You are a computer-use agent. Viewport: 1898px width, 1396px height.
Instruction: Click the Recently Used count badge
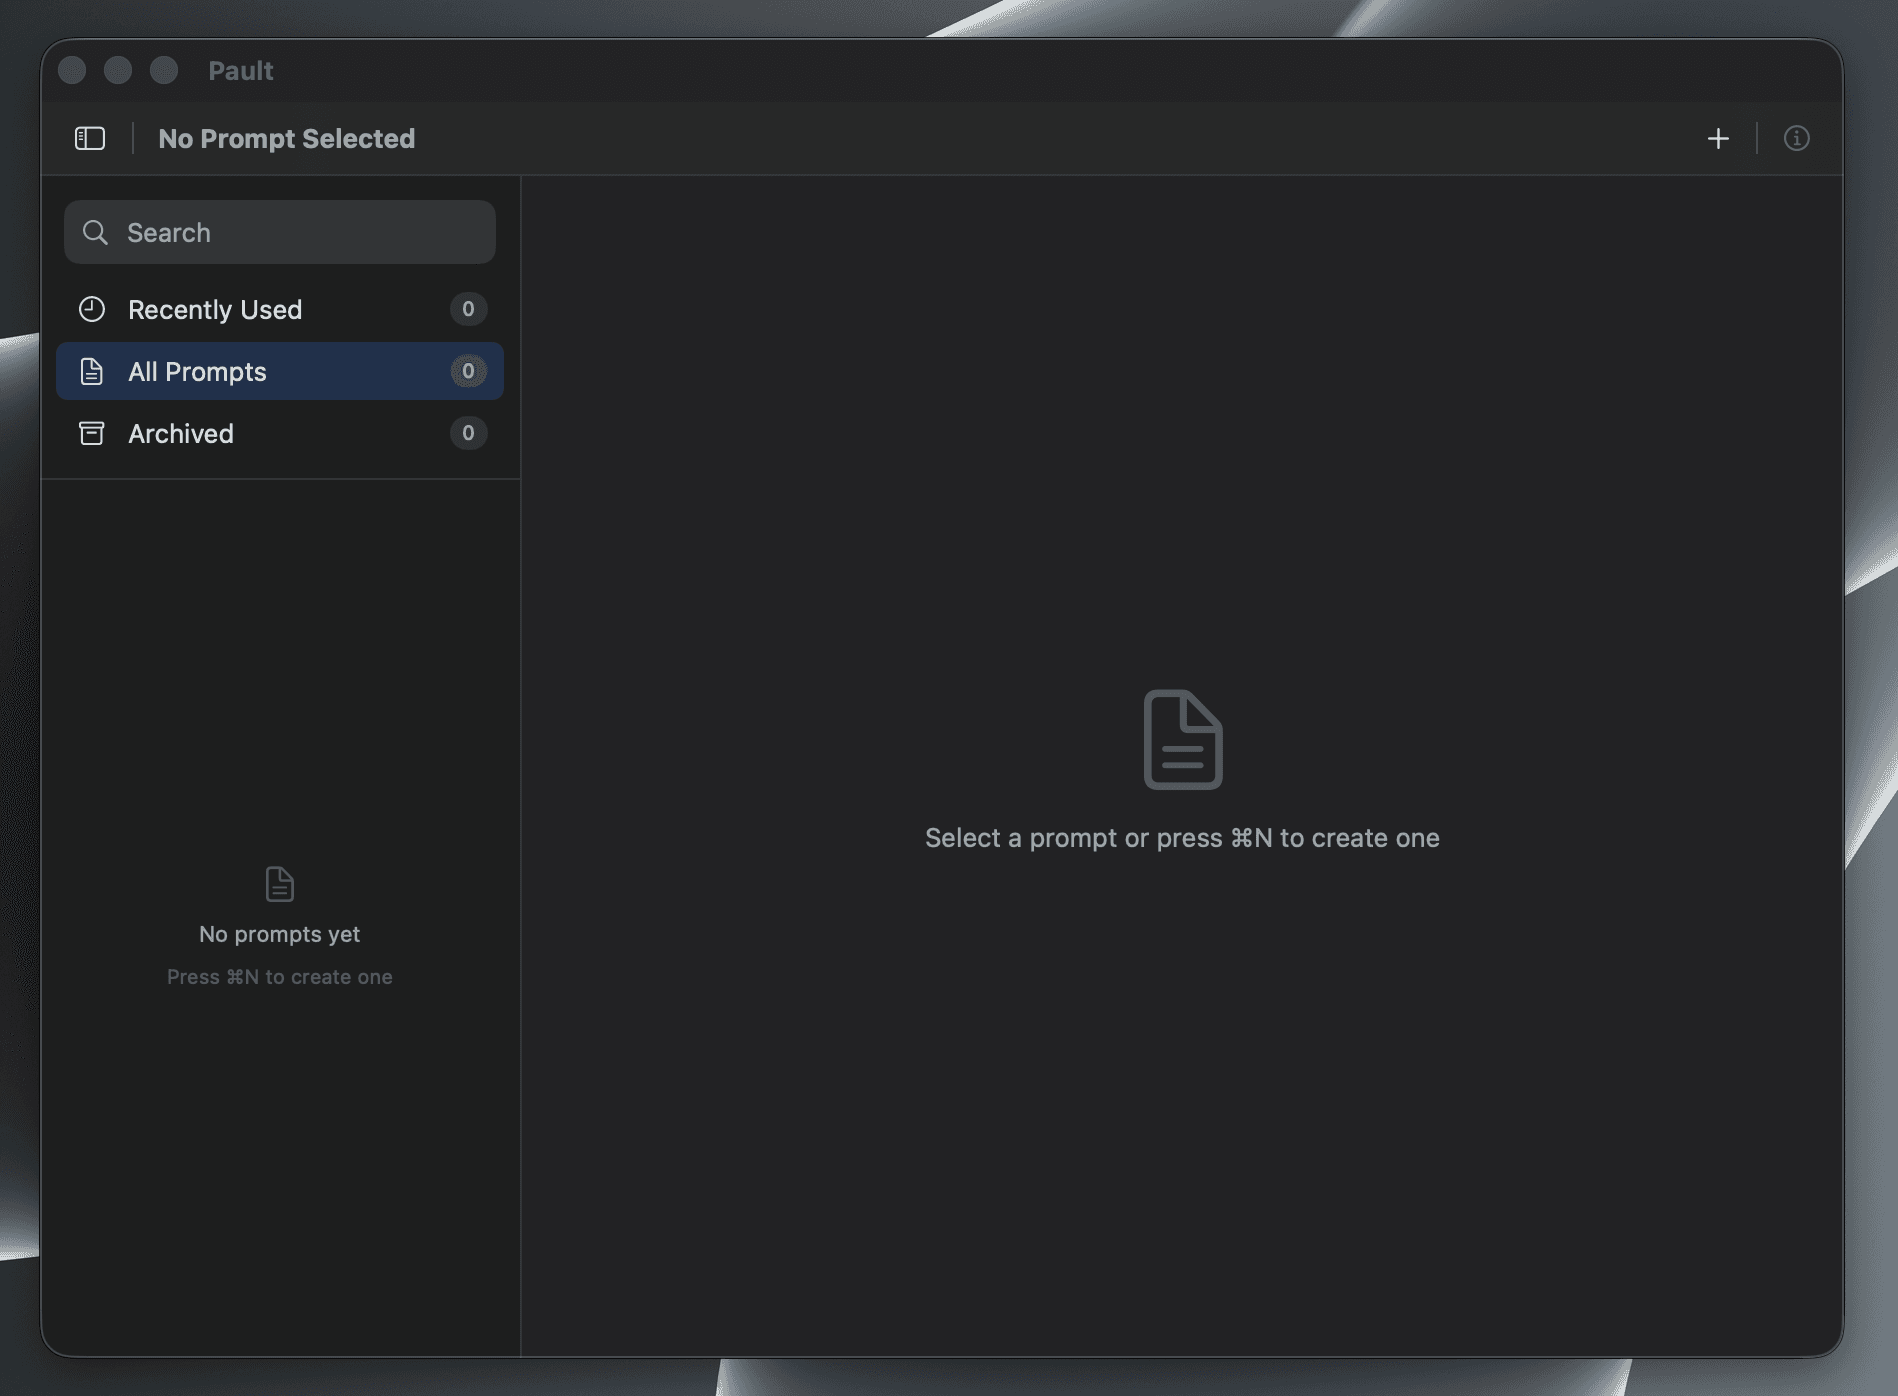click(x=468, y=309)
